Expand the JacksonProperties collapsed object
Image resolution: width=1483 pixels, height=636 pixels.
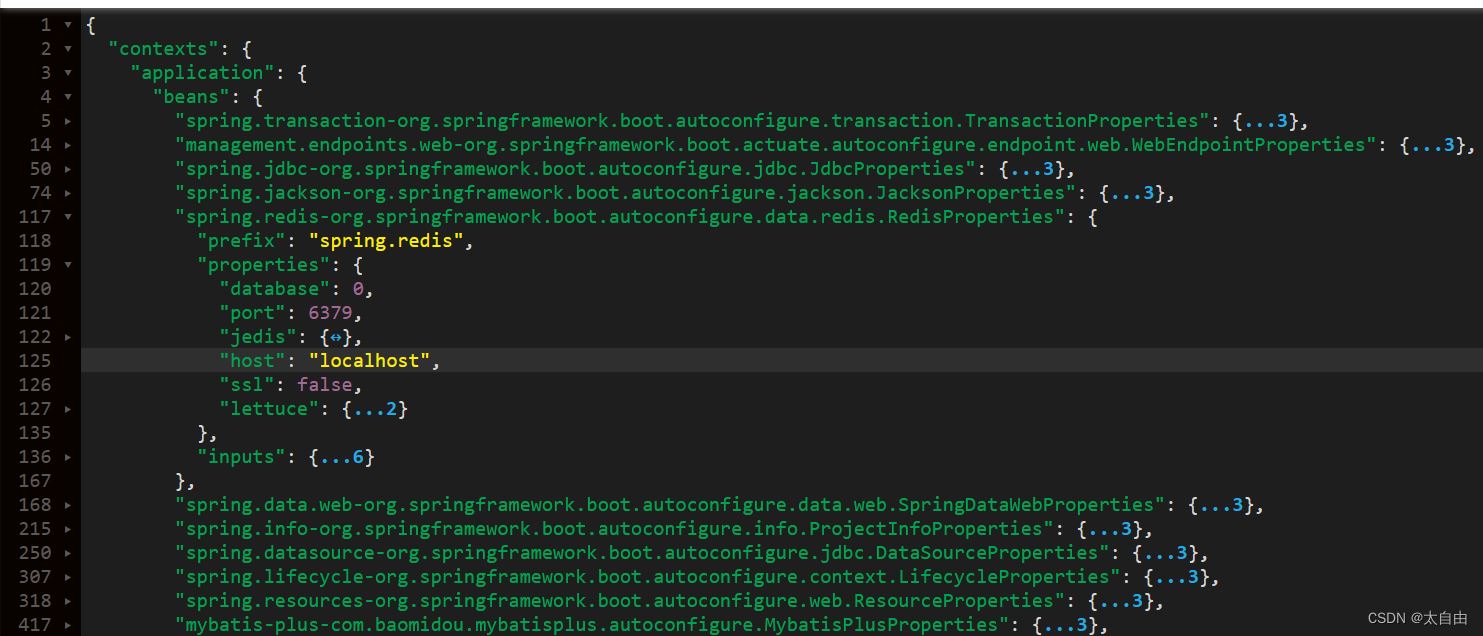pyautogui.click(x=68, y=192)
